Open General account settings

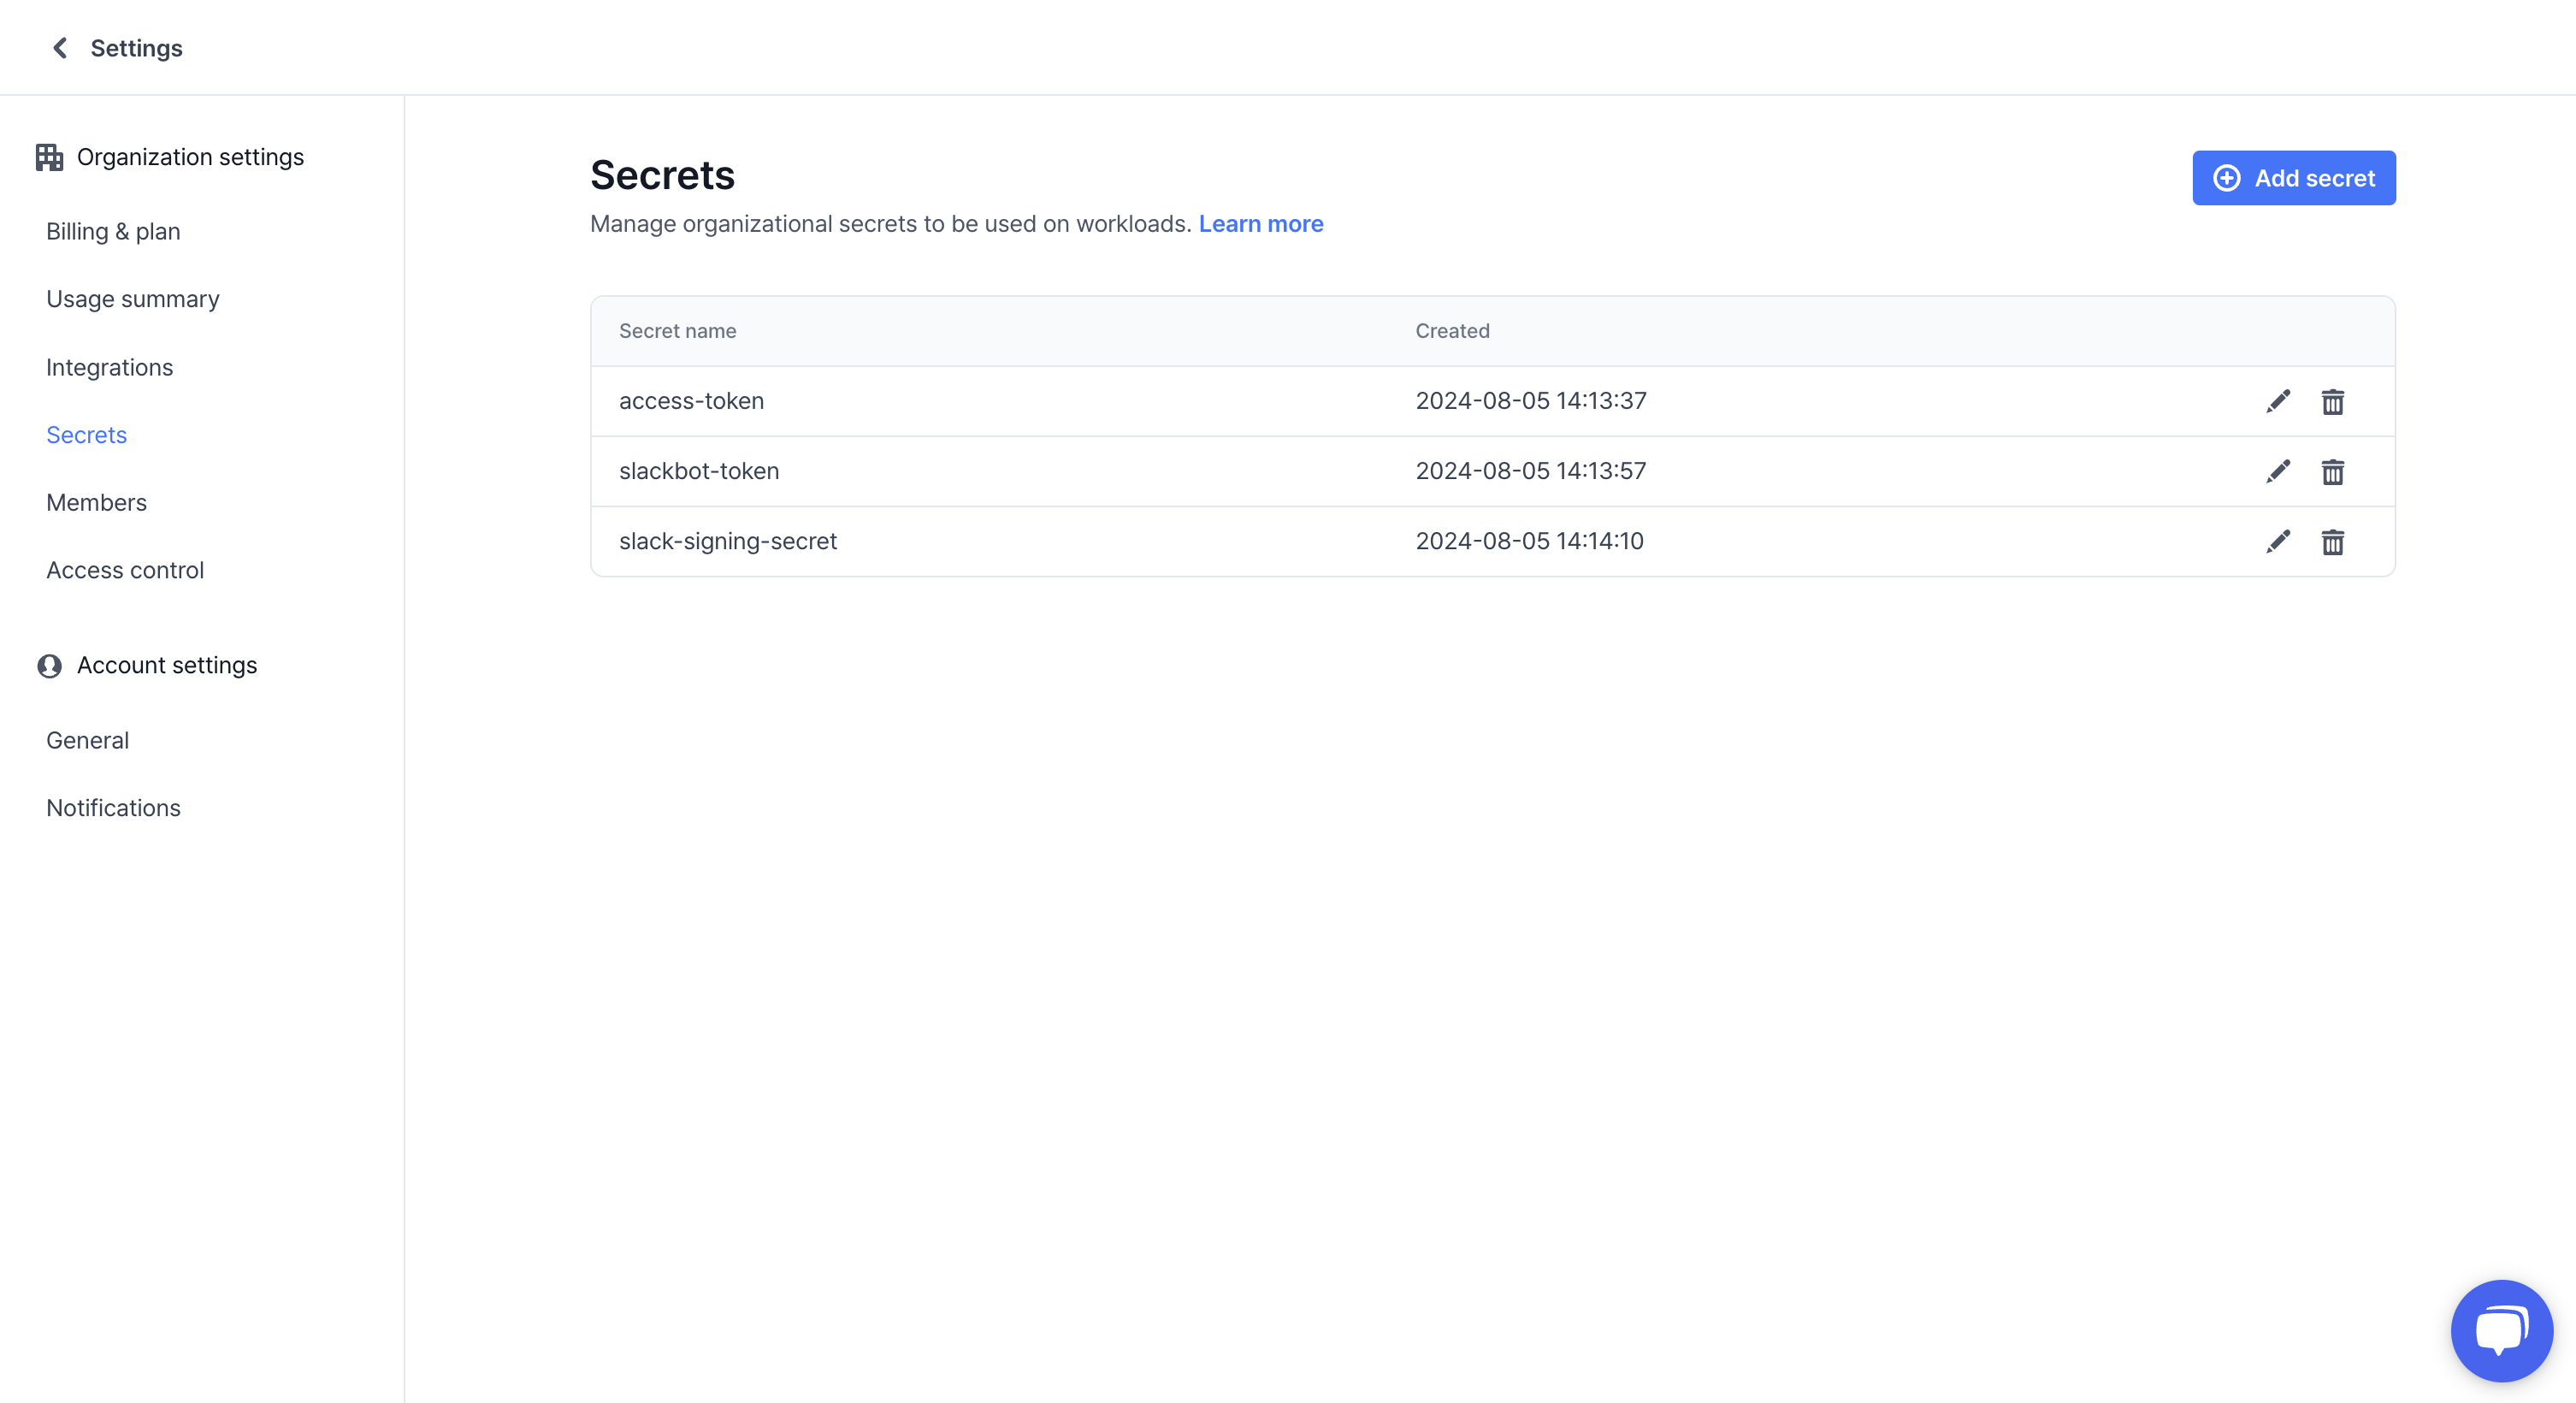coord(87,740)
